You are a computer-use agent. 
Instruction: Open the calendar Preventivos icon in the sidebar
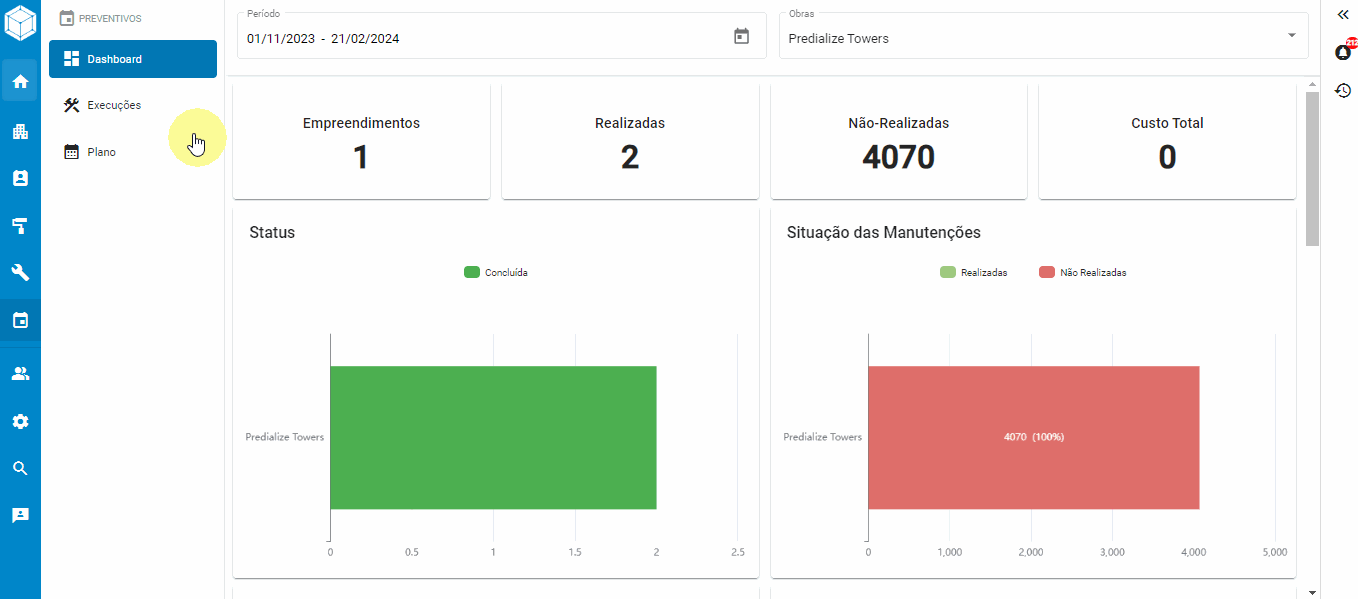tap(20, 320)
